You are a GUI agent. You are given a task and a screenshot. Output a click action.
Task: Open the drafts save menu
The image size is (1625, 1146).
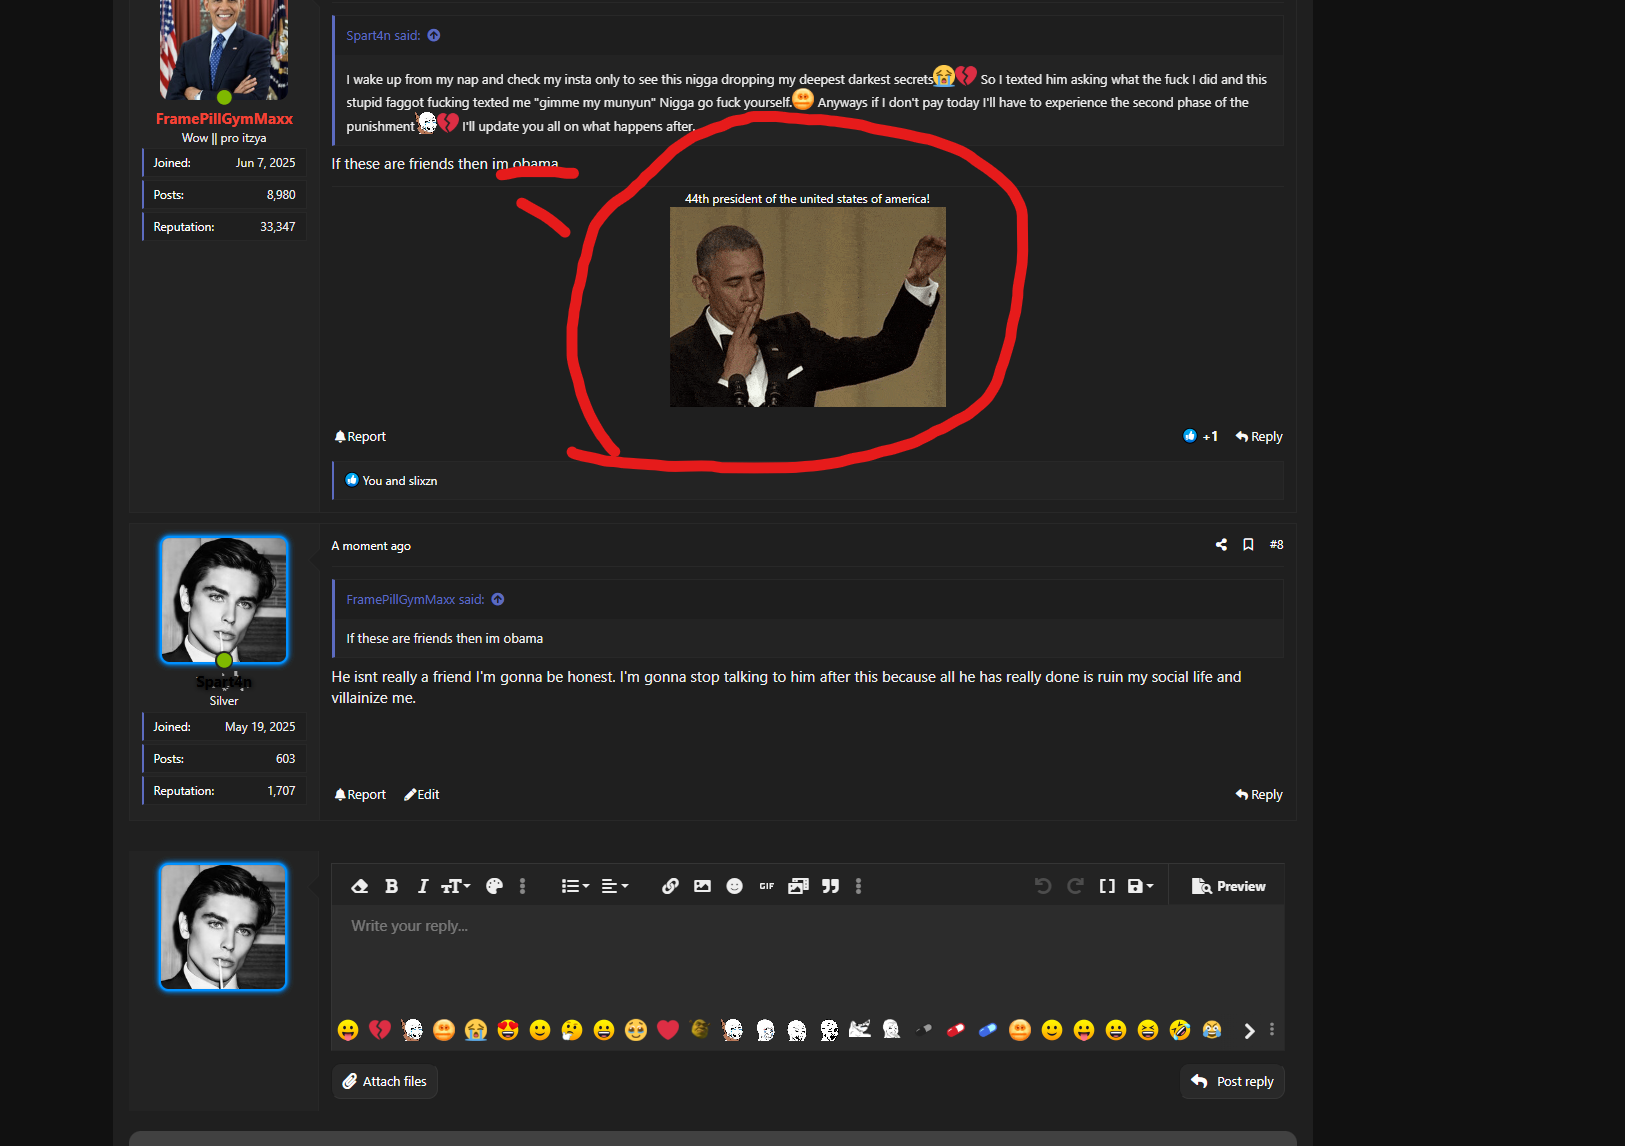[x=1140, y=886]
